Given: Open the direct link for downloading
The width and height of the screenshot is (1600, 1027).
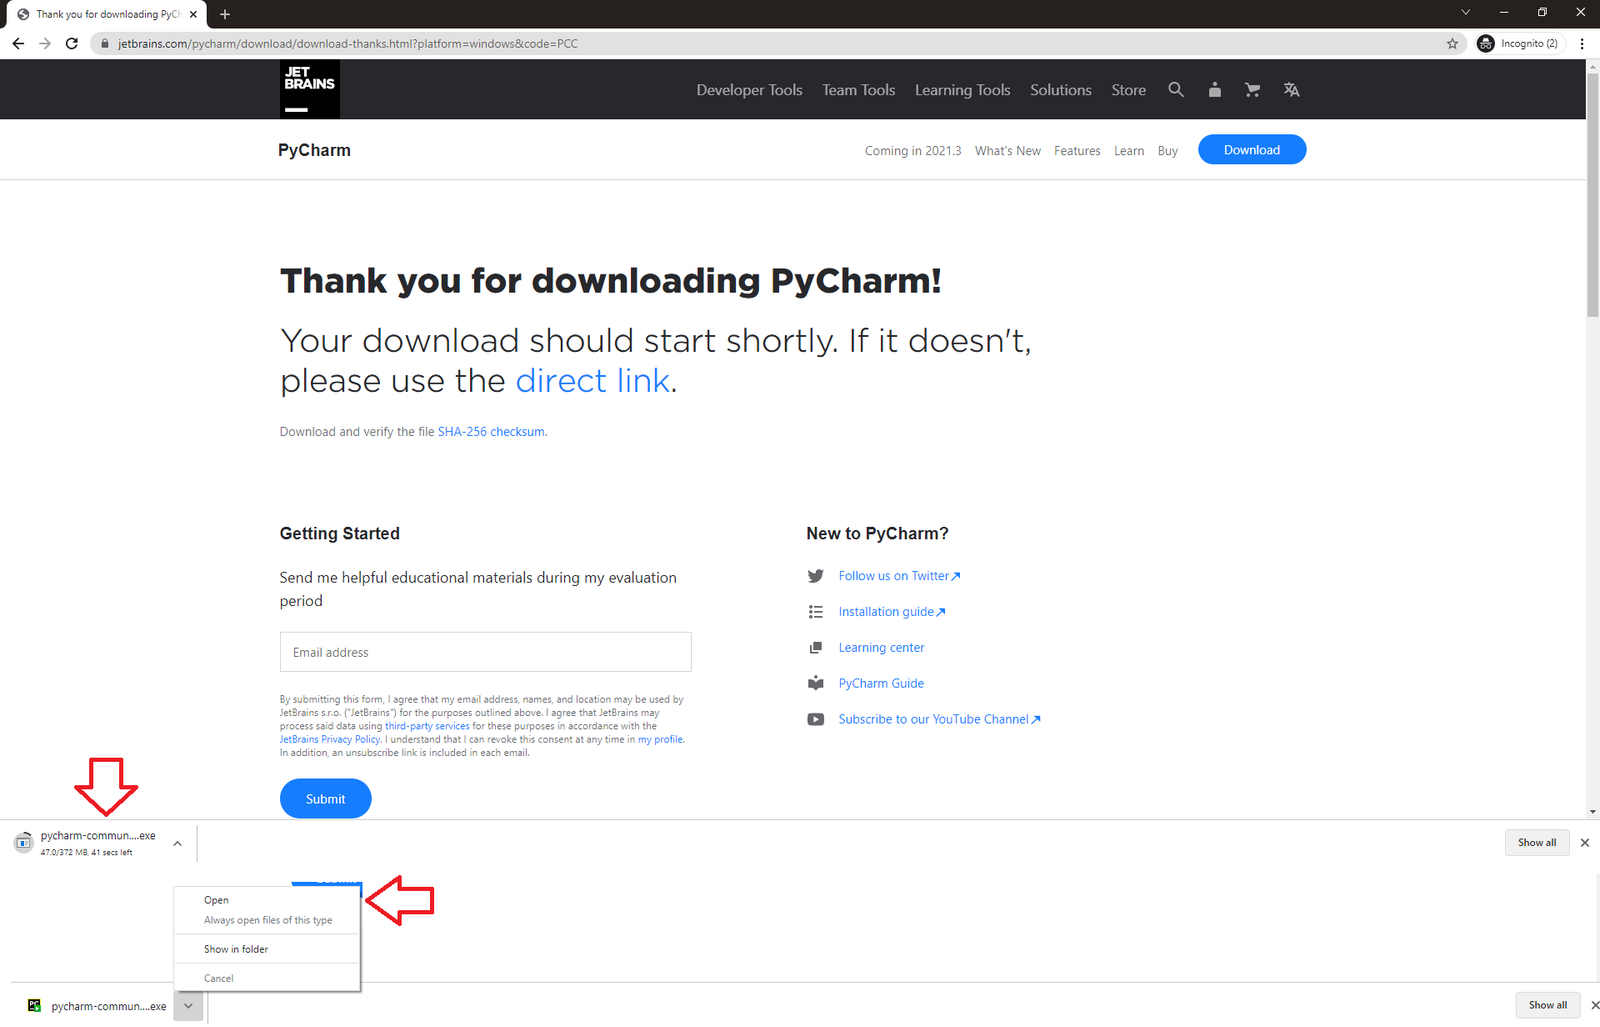Looking at the screenshot, I should coord(592,380).
